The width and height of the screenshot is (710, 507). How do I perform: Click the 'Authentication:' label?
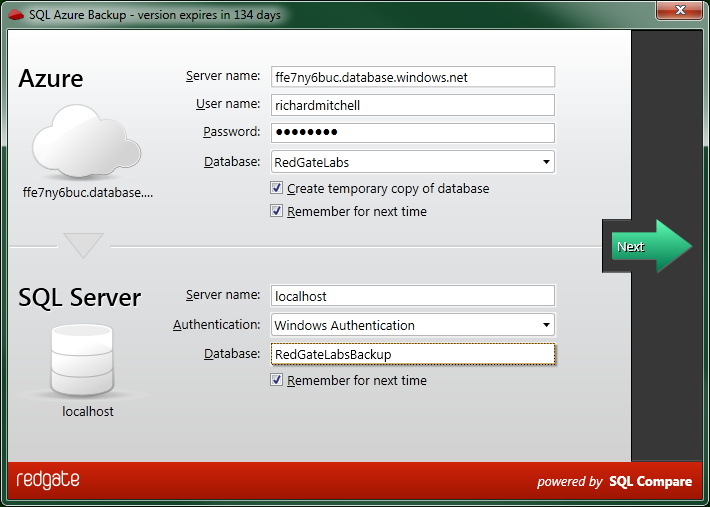coord(216,325)
